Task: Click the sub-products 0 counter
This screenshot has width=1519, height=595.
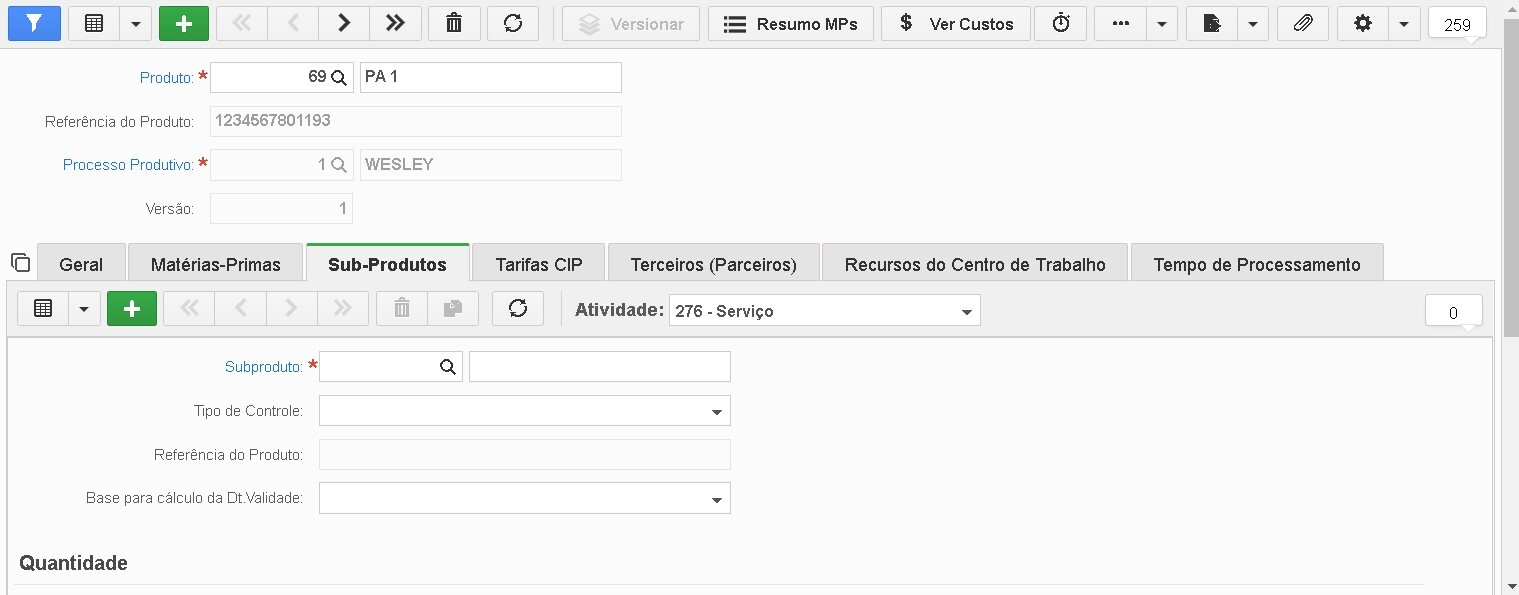Action: coord(1453,312)
